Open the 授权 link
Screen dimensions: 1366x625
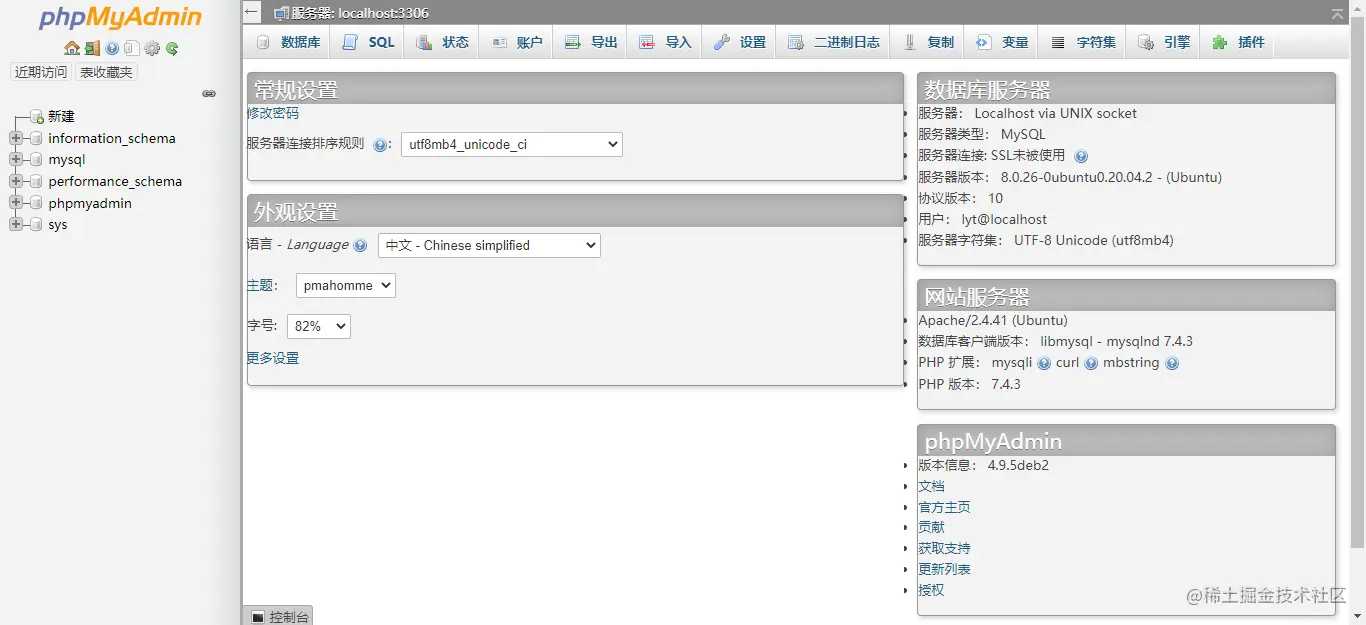click(x=932, y=590)
